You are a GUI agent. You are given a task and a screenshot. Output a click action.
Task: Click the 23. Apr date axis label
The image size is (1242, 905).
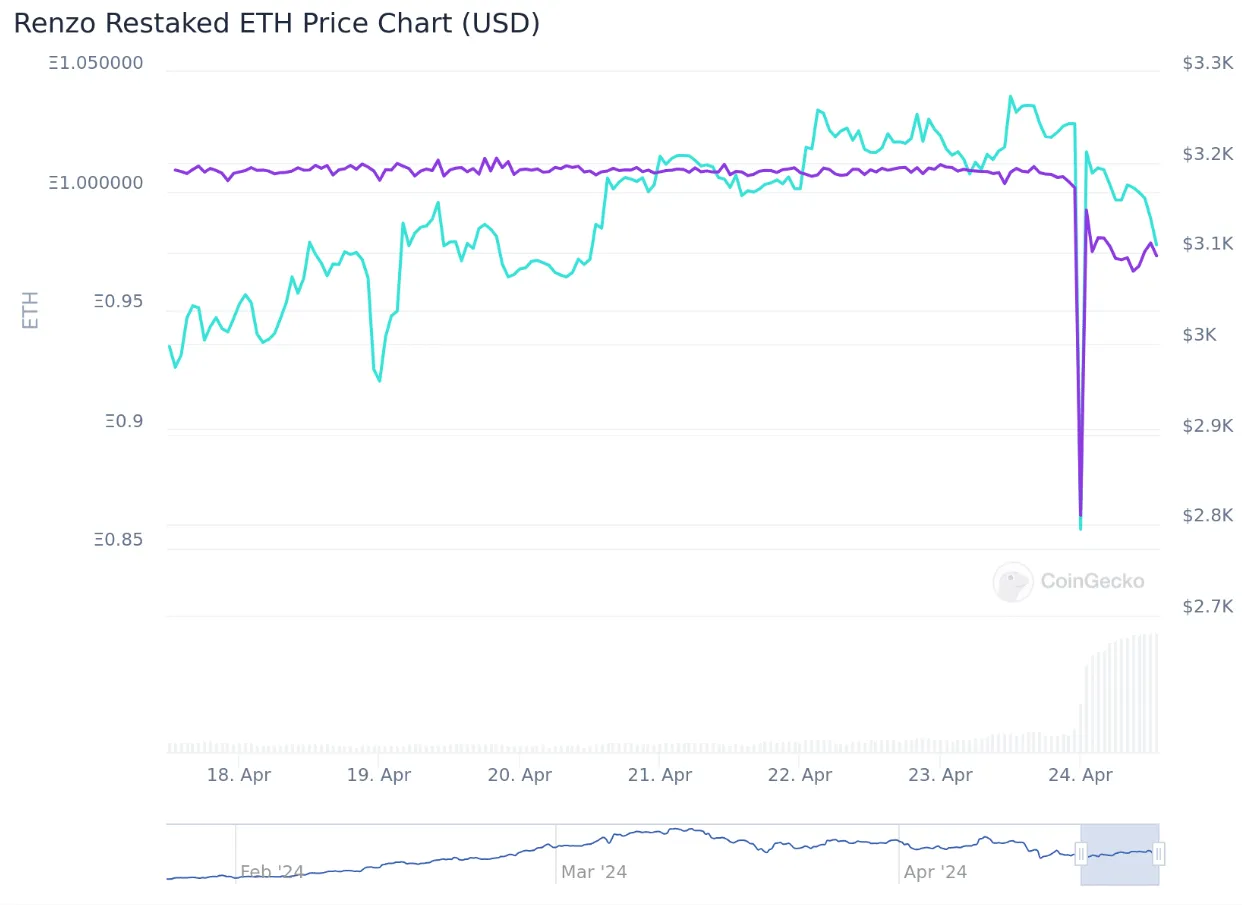941,775
